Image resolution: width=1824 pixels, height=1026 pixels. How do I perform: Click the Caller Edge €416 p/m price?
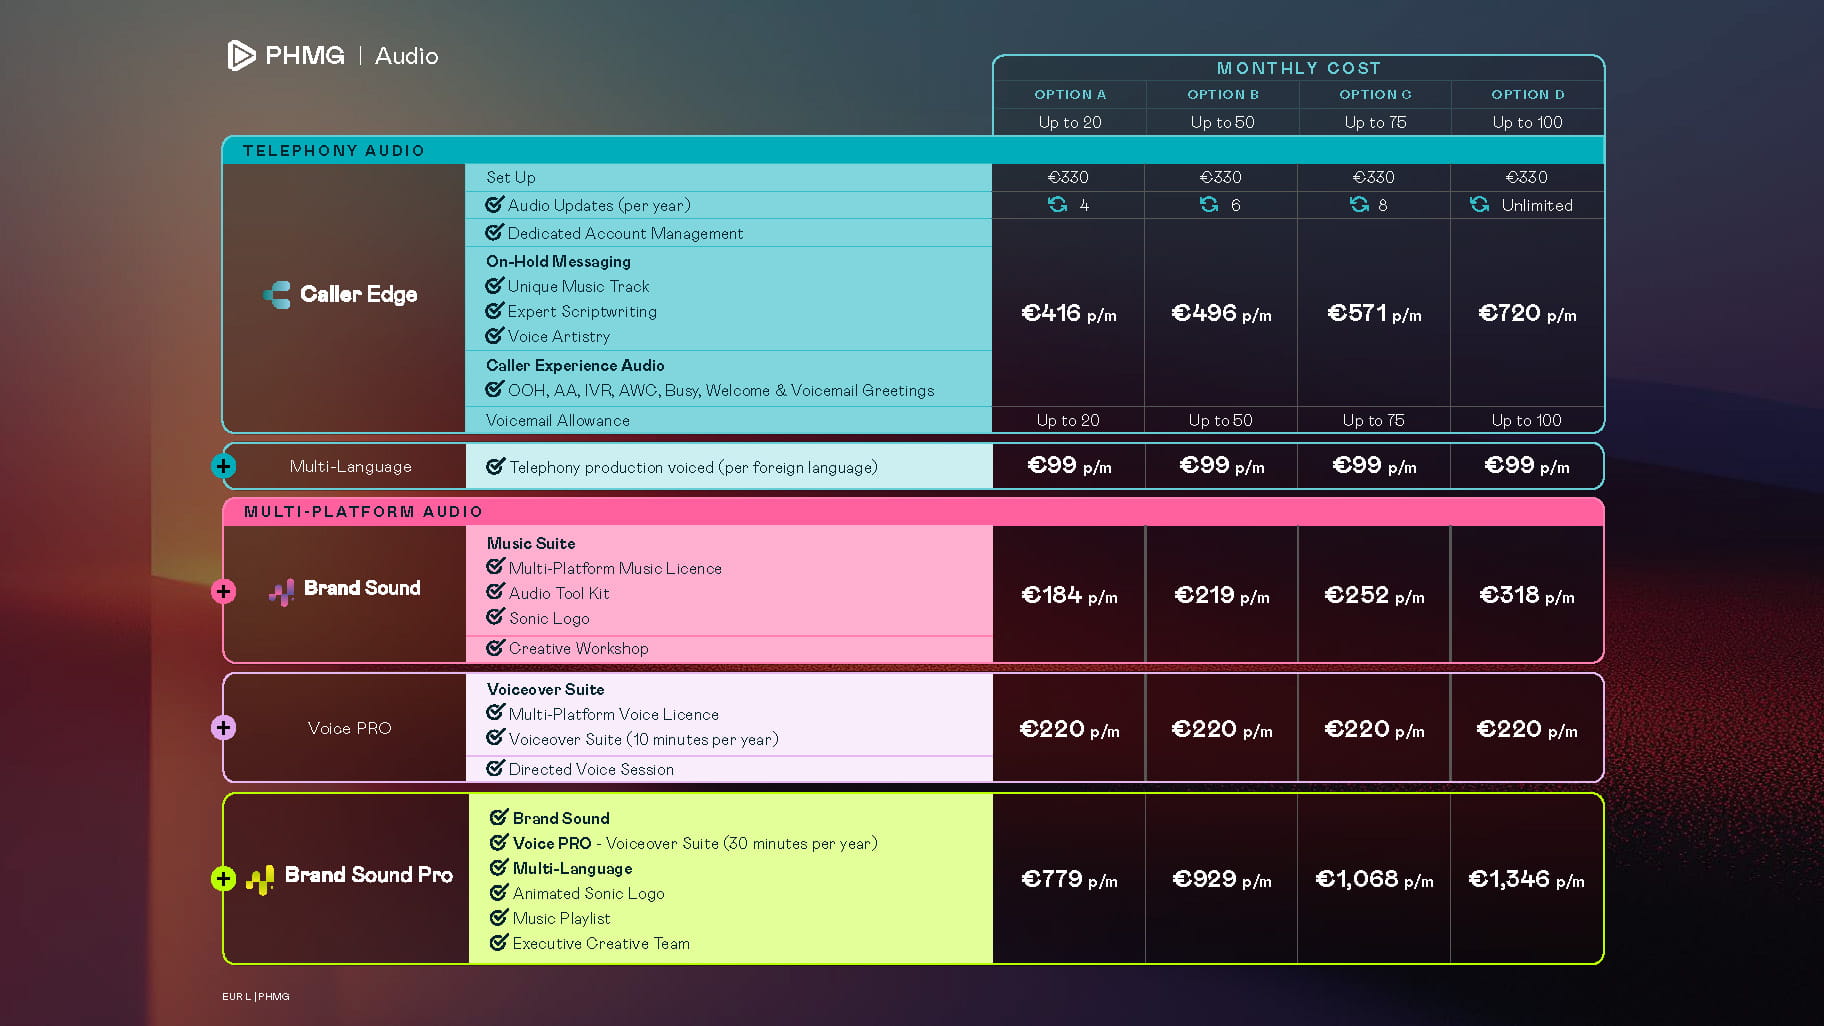click(1069, 314)
